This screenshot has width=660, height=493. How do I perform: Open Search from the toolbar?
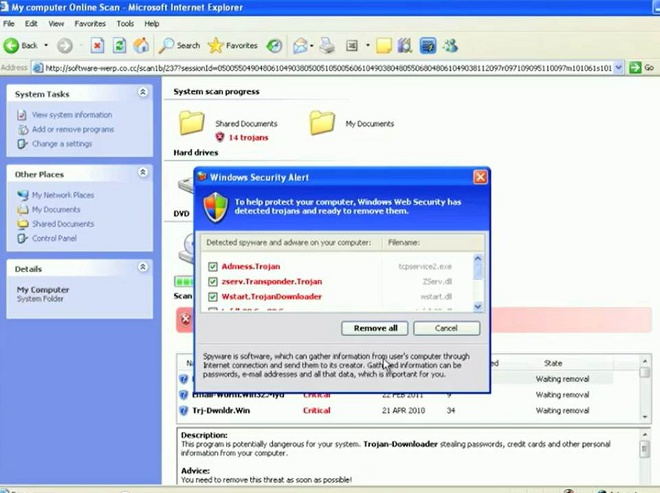(x=179, y=45)
